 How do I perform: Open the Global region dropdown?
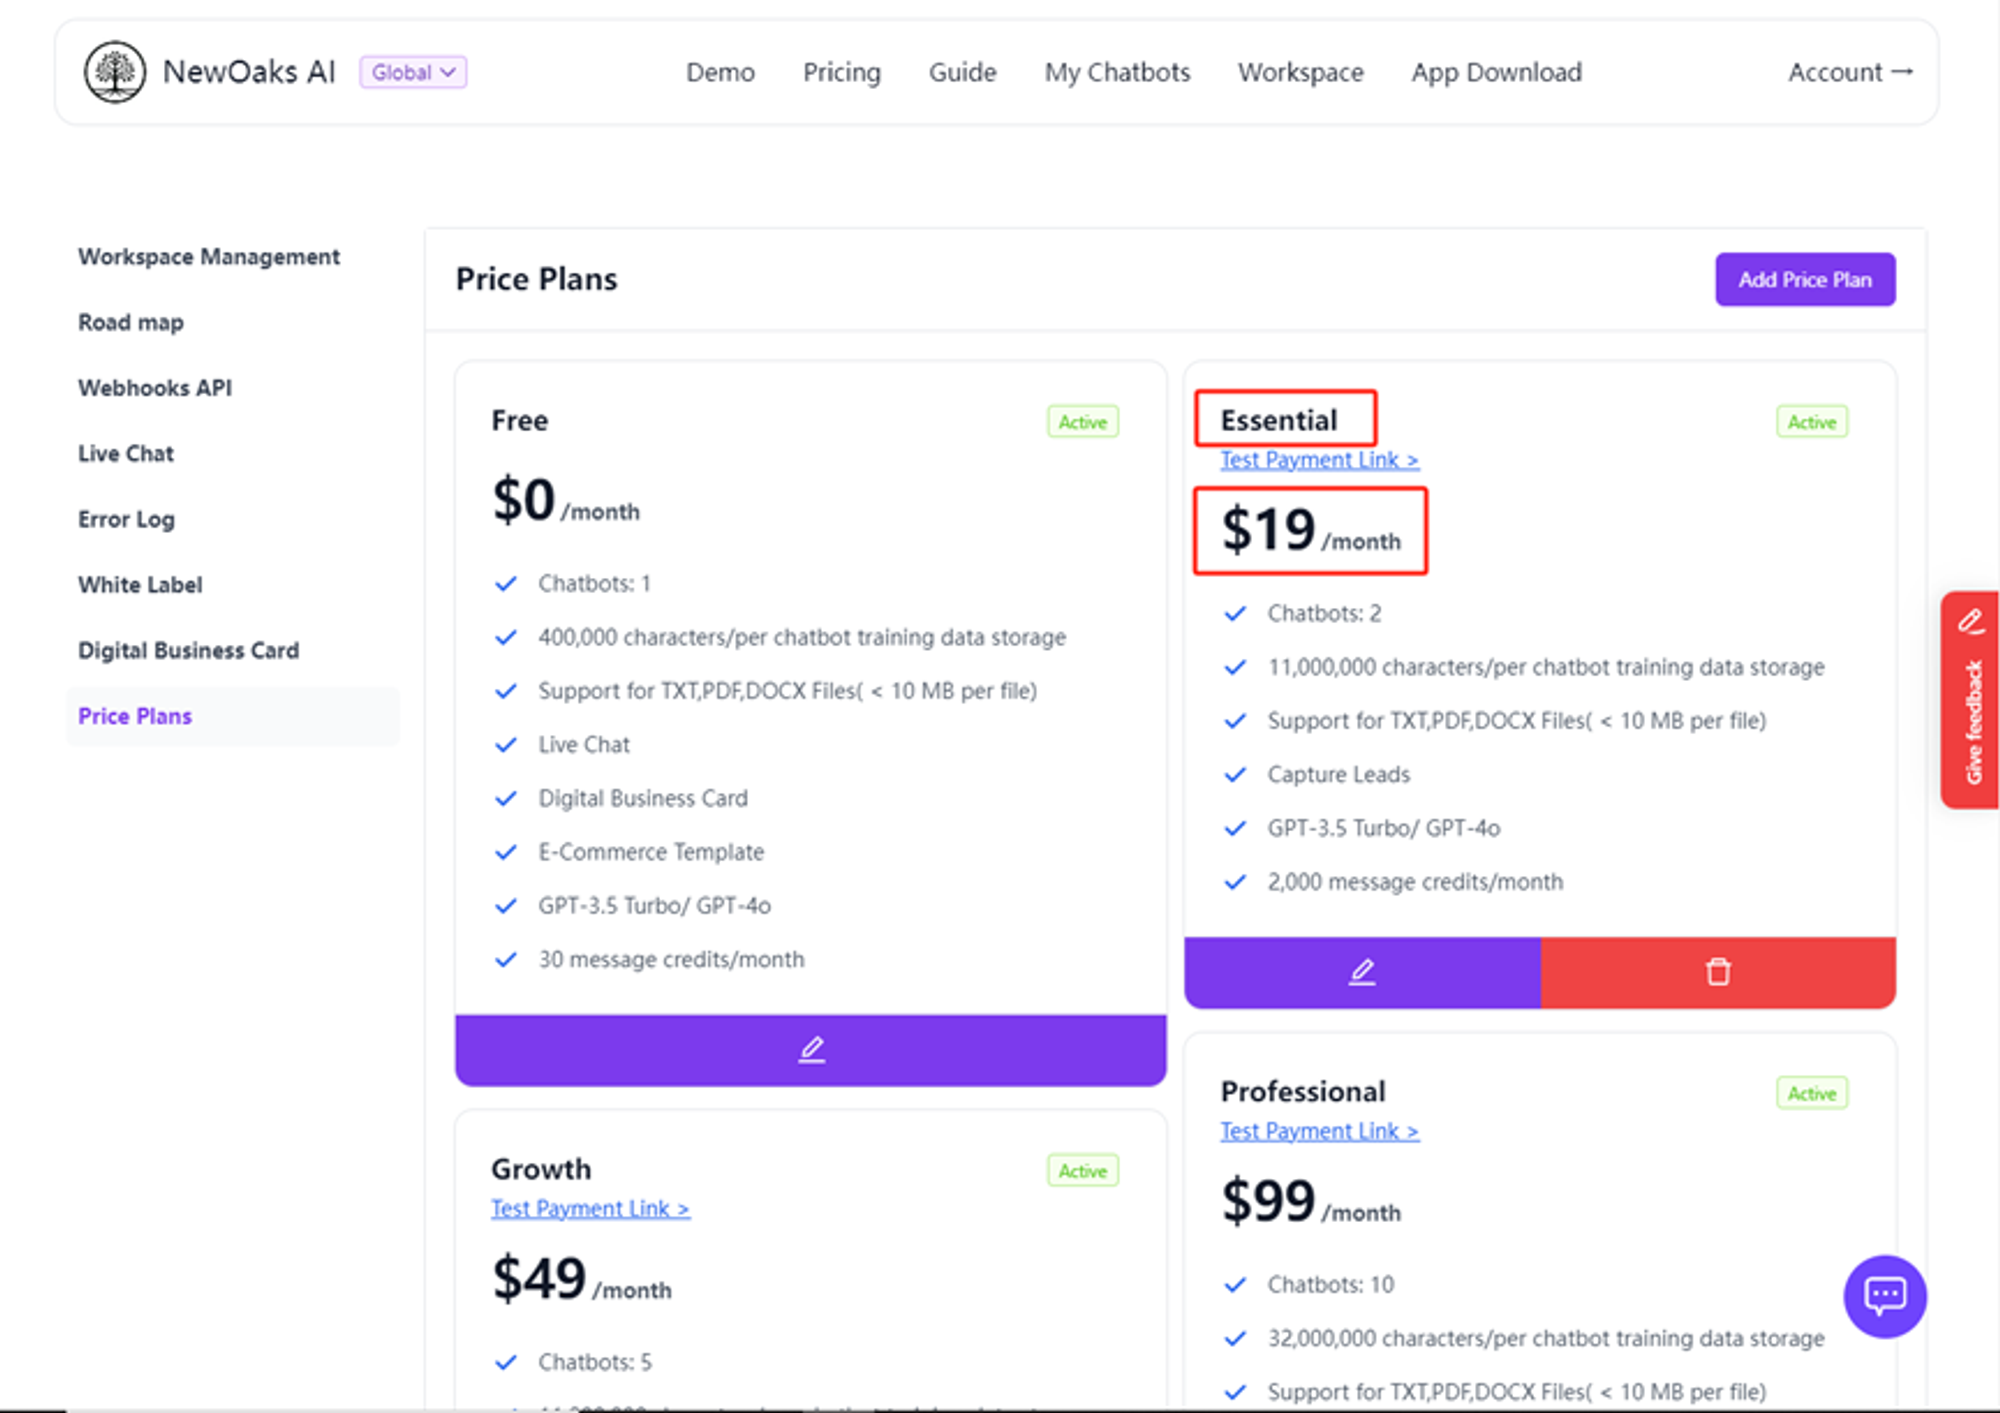point(413,72)
